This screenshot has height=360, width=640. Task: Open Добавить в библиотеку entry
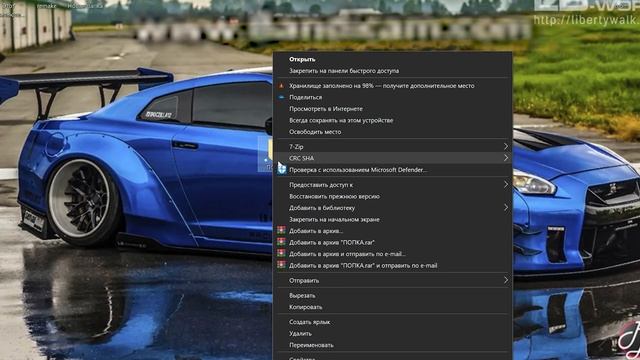coord(392,208)
